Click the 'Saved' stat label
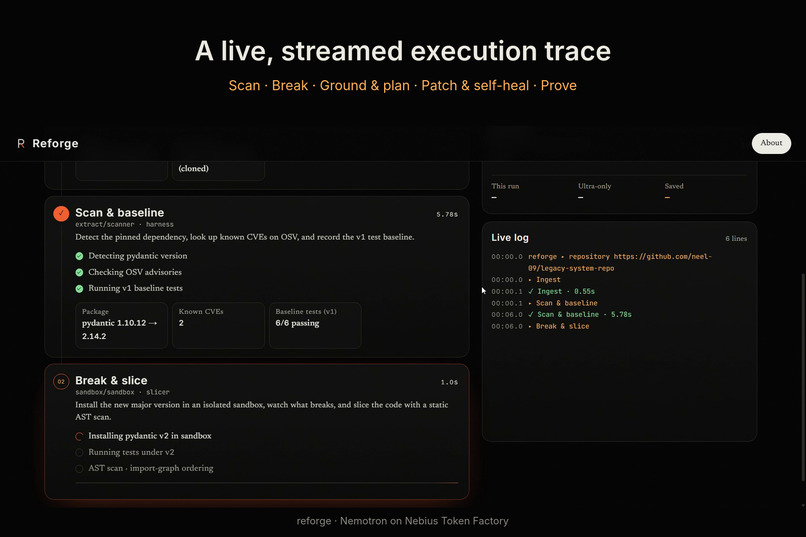Screen dimensions: 806x537 coord(674,186)
